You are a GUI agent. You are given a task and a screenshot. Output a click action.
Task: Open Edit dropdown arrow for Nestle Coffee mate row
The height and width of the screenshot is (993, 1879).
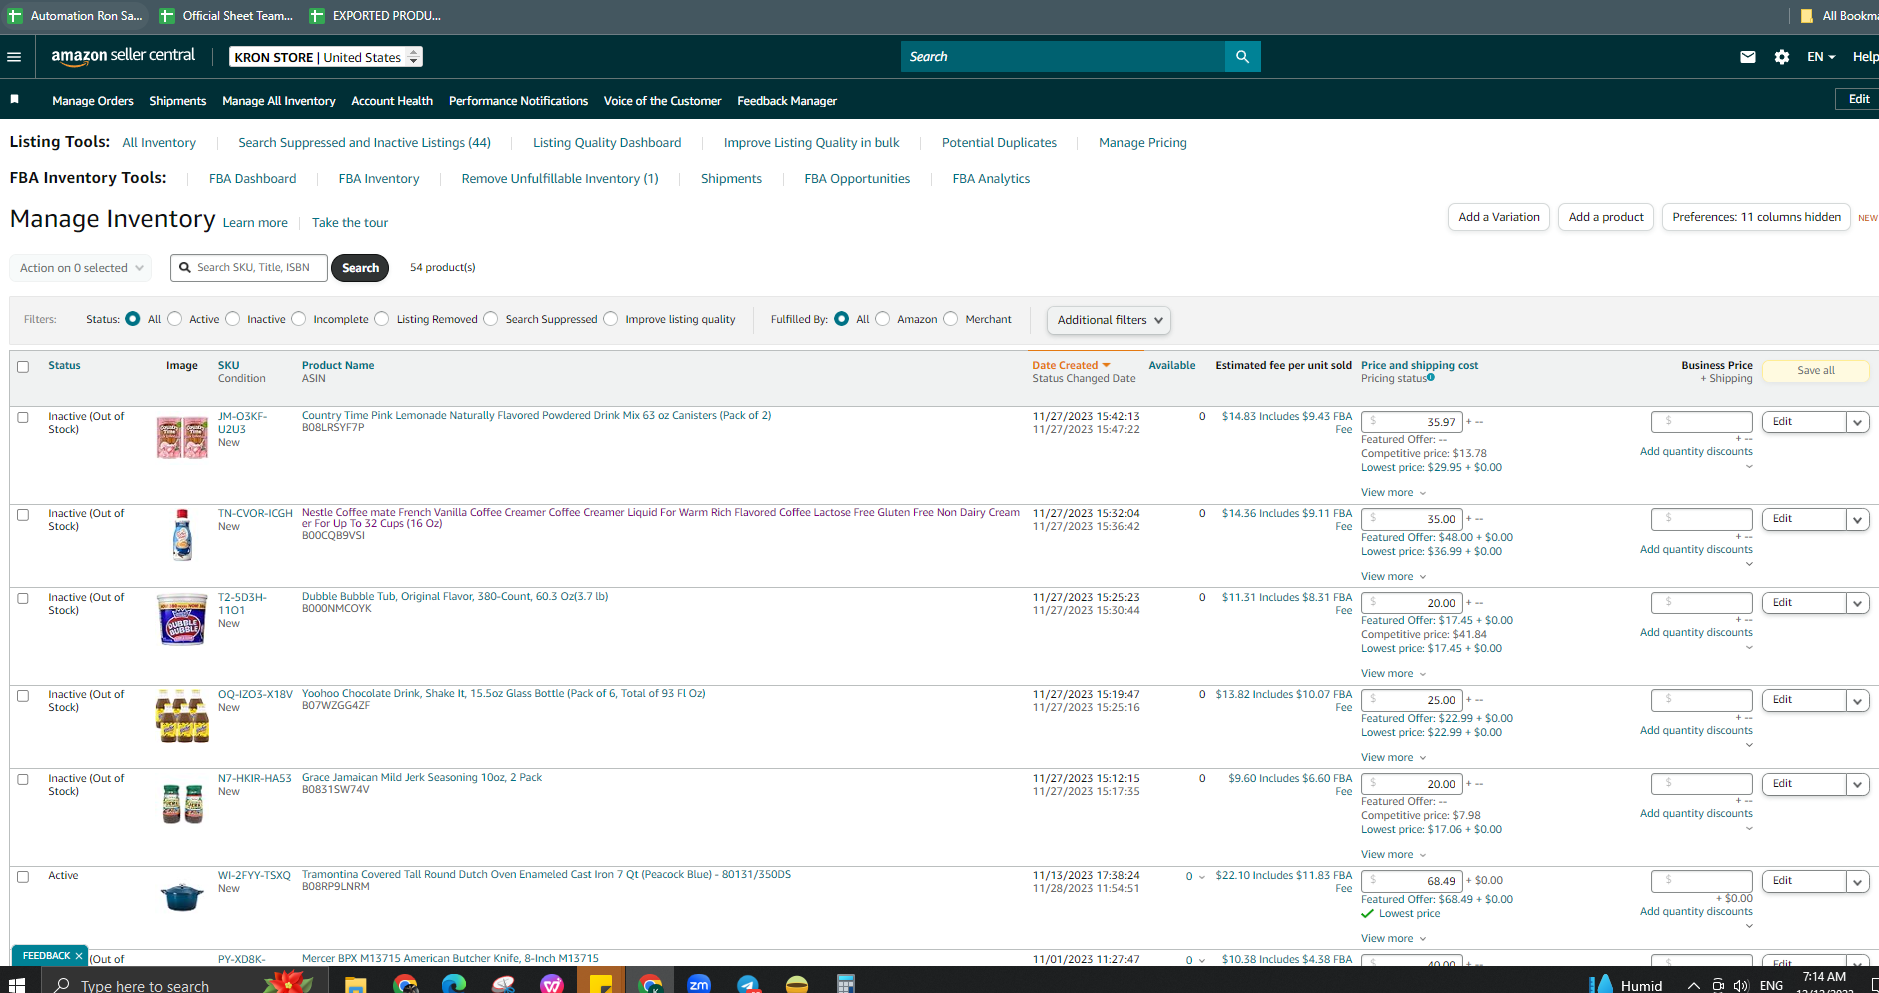[x=1858, y=519]
